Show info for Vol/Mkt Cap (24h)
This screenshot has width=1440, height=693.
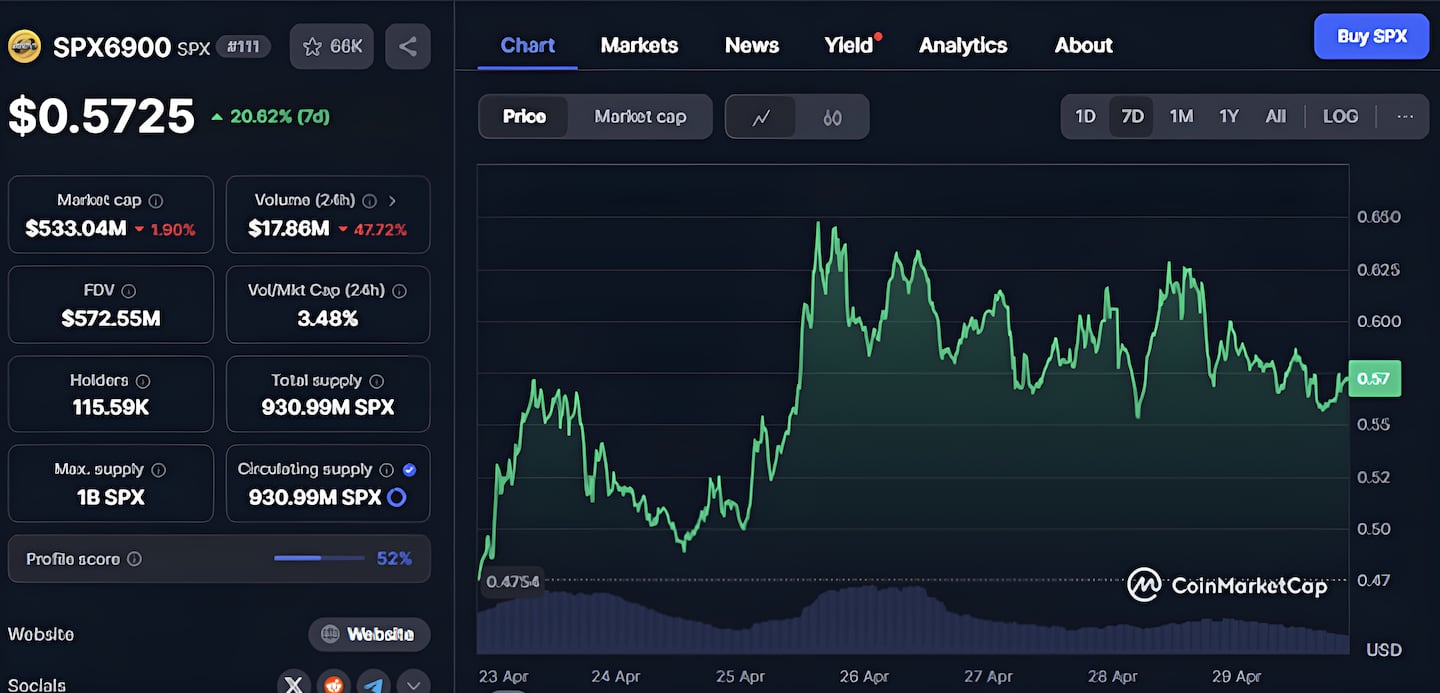pyautogui.click(x=399, y=291)
